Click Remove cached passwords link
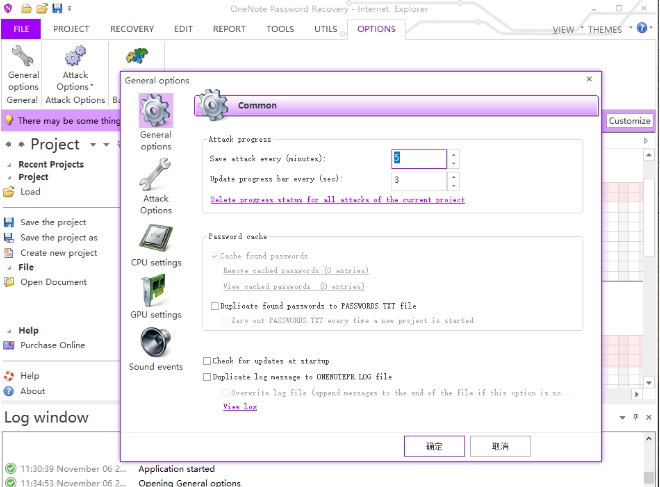The image size is (660, 487). (295, 270)
